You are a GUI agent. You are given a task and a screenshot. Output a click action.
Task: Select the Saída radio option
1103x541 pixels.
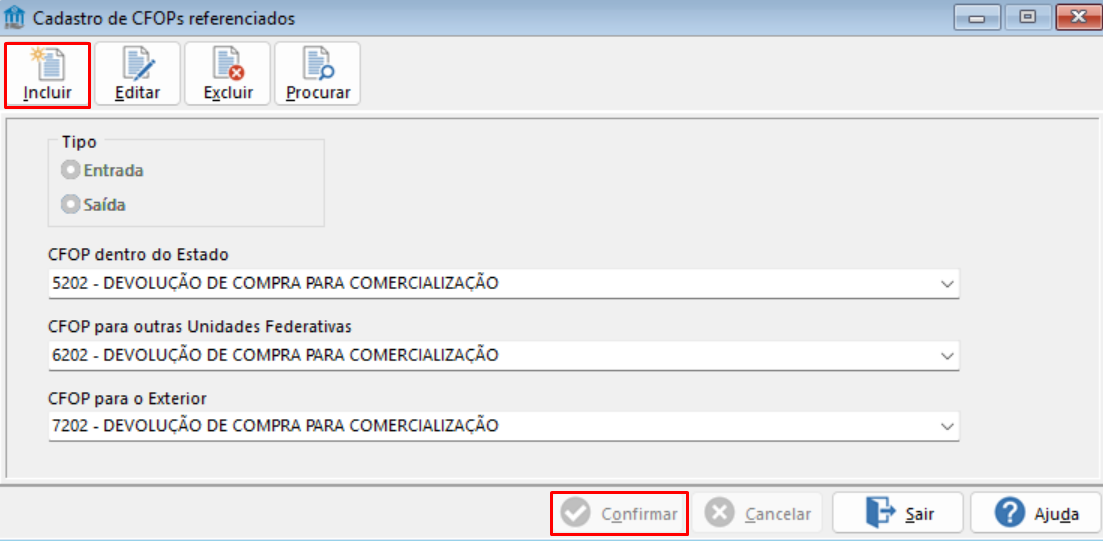[94, 205]
